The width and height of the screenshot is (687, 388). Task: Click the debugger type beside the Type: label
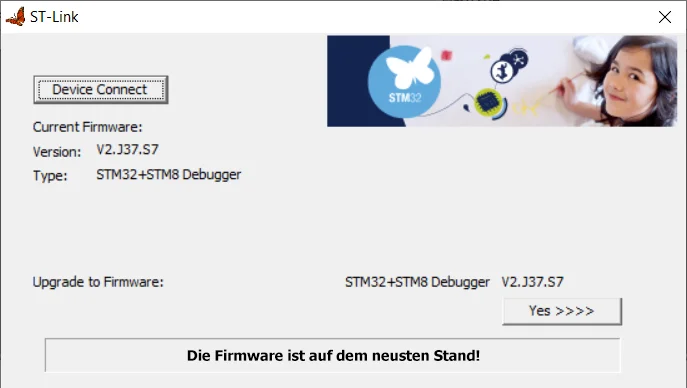pos(169,174)
